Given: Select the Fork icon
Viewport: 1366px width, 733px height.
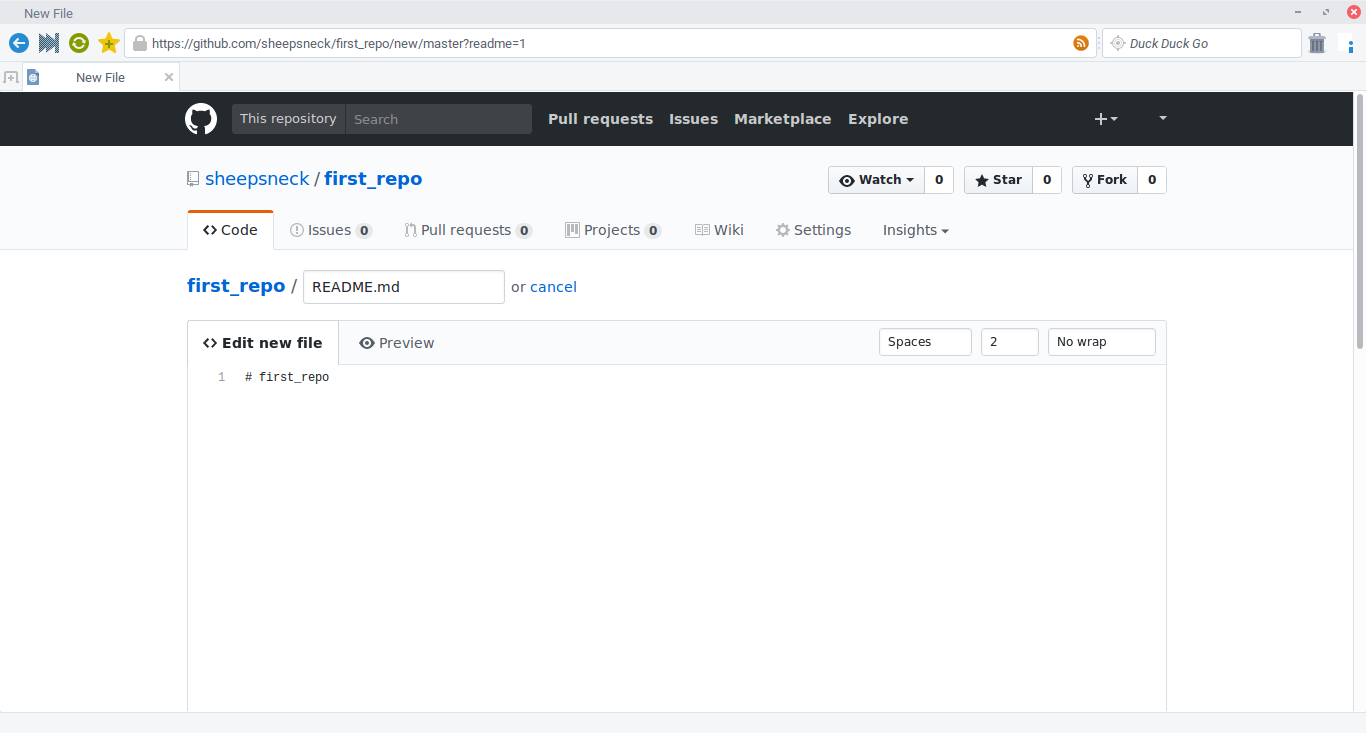Looking at the screenshot, I should [1087, 180].
